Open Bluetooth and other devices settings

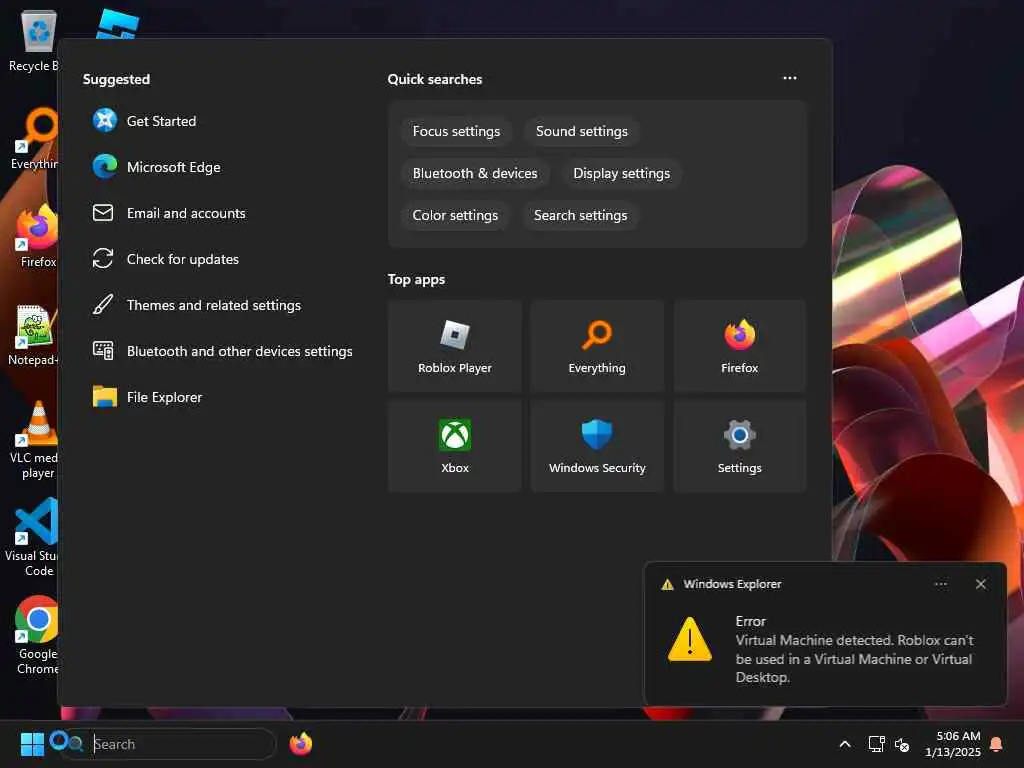223,351
